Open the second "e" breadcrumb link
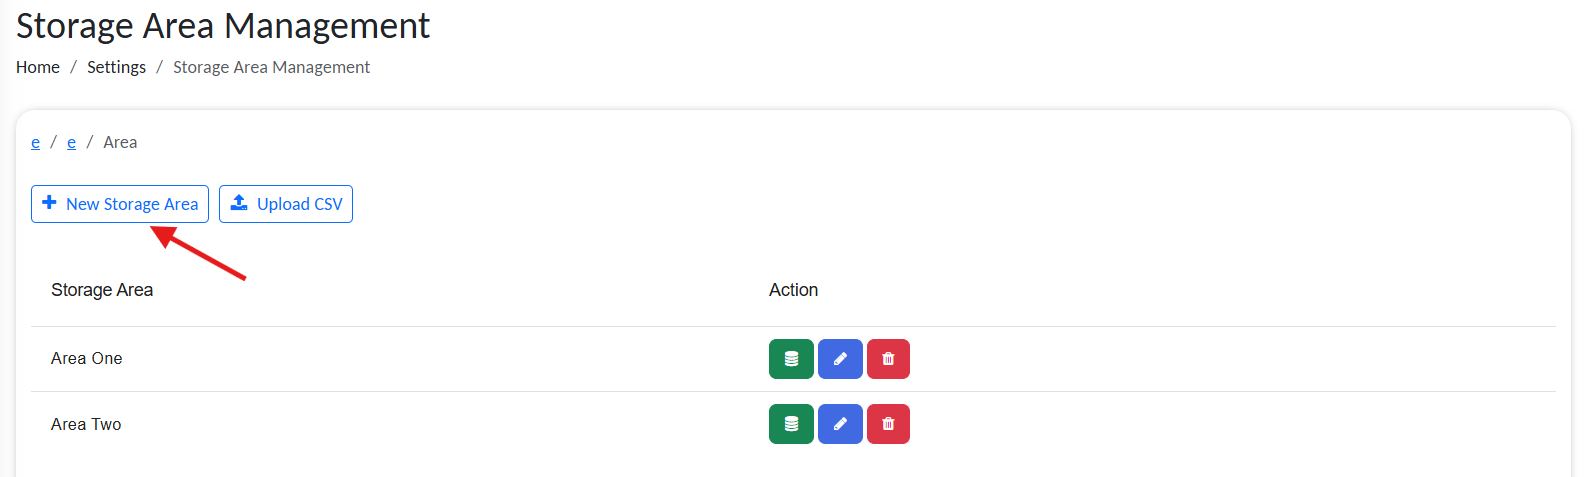 pyautogui.click(x=71, y=143)
